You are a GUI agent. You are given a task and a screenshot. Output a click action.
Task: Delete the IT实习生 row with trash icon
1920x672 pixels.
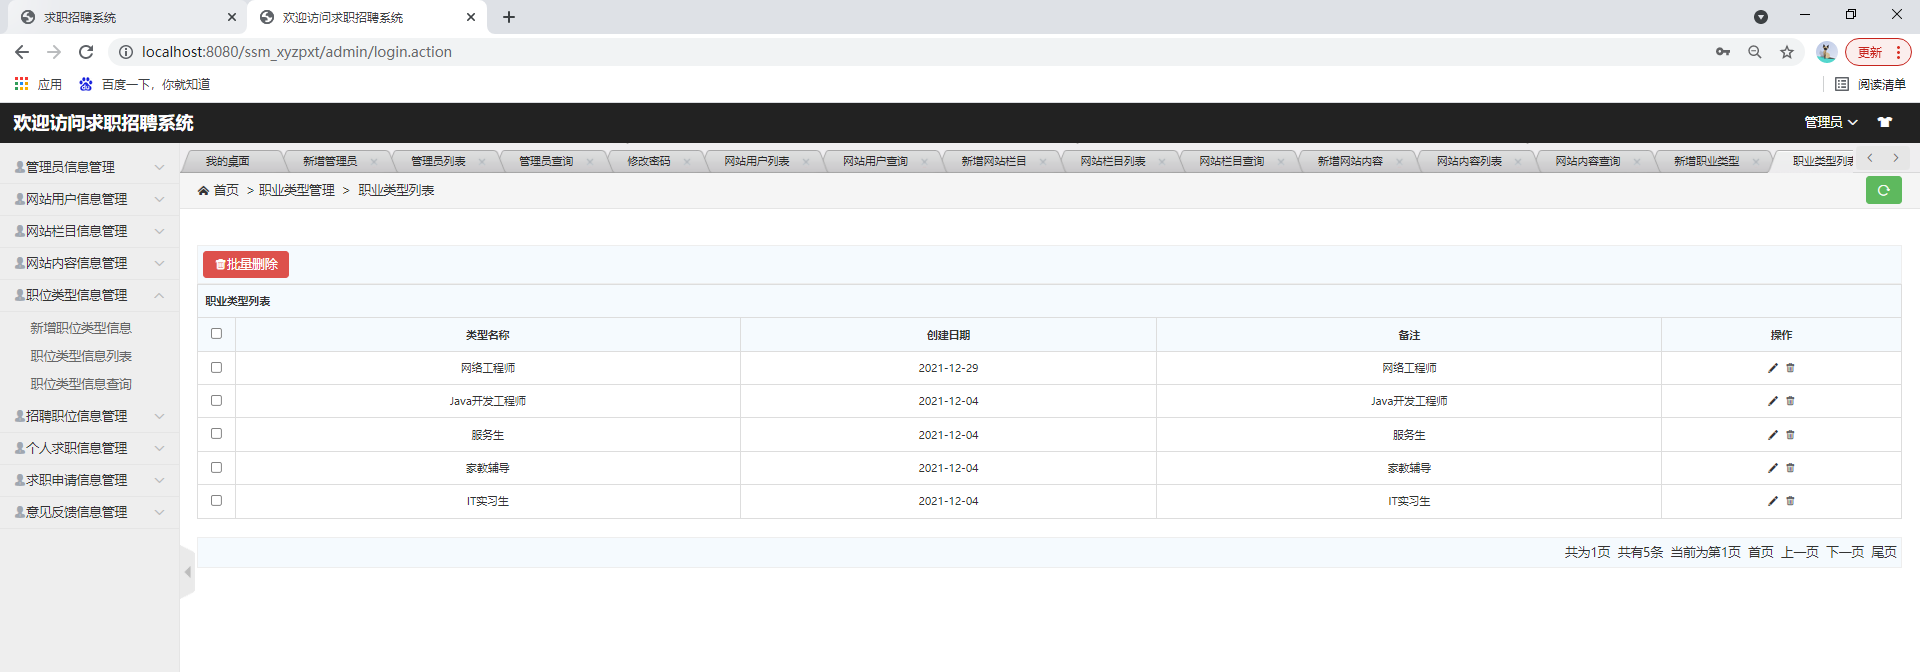coord(1790,501)
